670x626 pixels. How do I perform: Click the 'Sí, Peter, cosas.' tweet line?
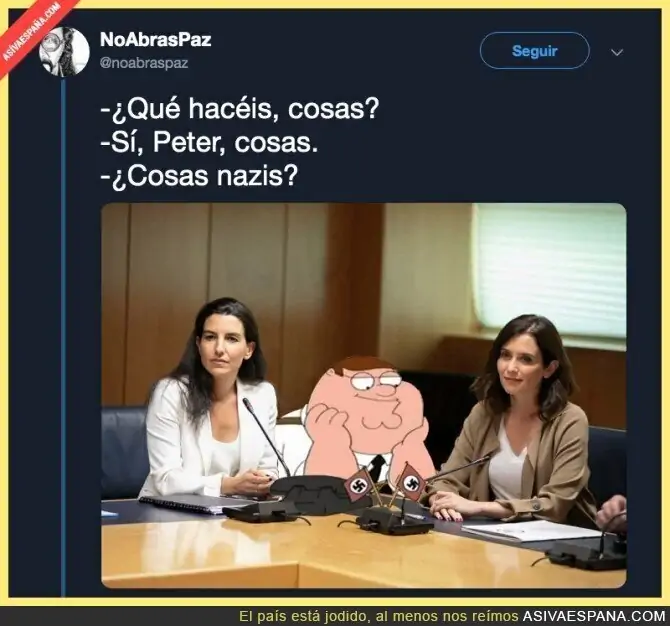click(209, 143)
